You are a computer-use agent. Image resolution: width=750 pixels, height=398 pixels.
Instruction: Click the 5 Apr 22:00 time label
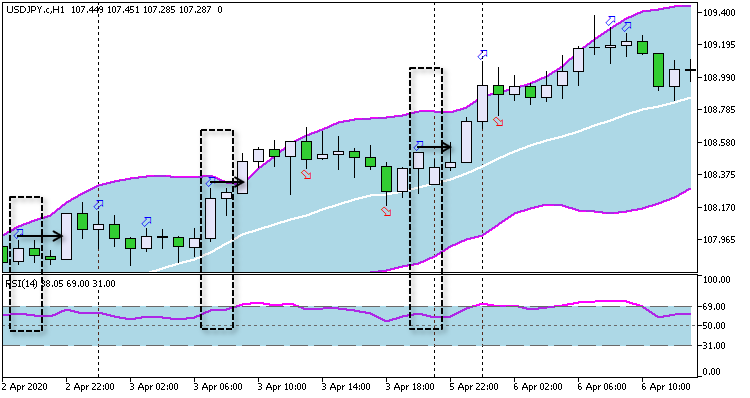(474, 387)
